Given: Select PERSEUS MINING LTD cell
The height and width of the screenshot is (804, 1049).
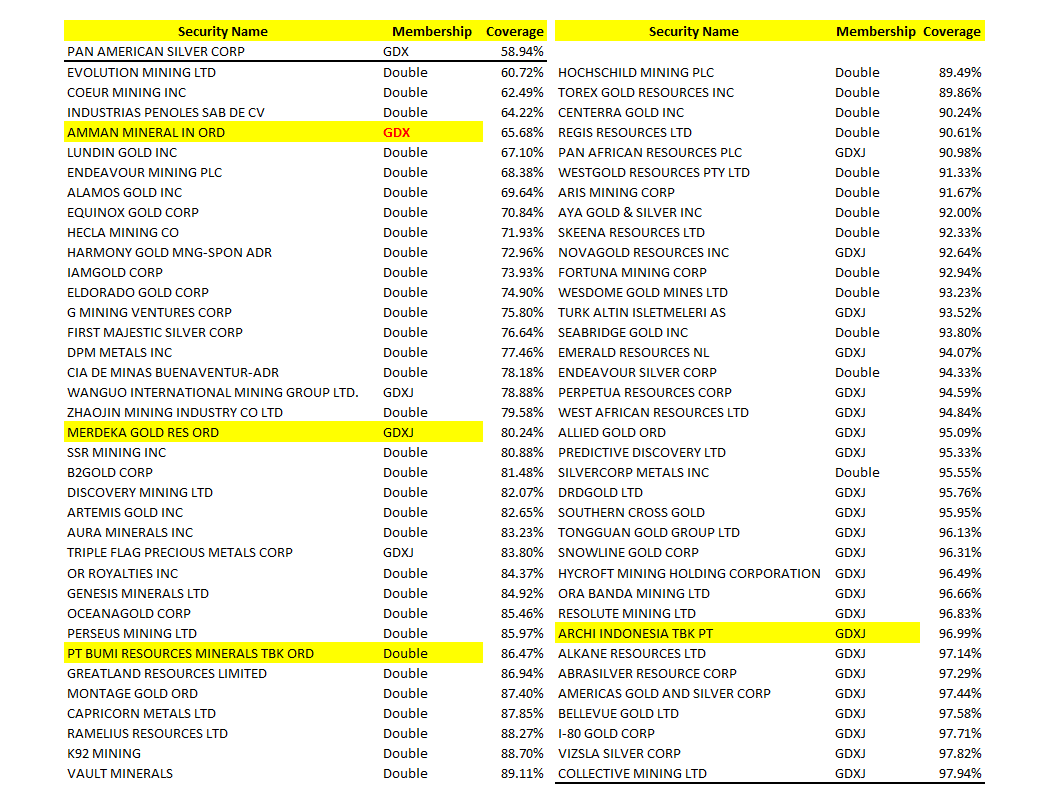Looking at the screenshot, I should coord(132,634).
